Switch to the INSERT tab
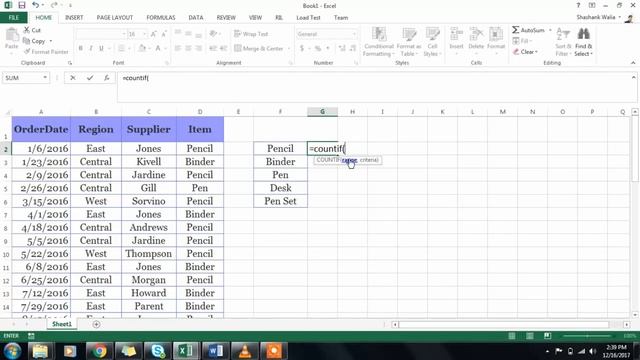 pos(74,18)
